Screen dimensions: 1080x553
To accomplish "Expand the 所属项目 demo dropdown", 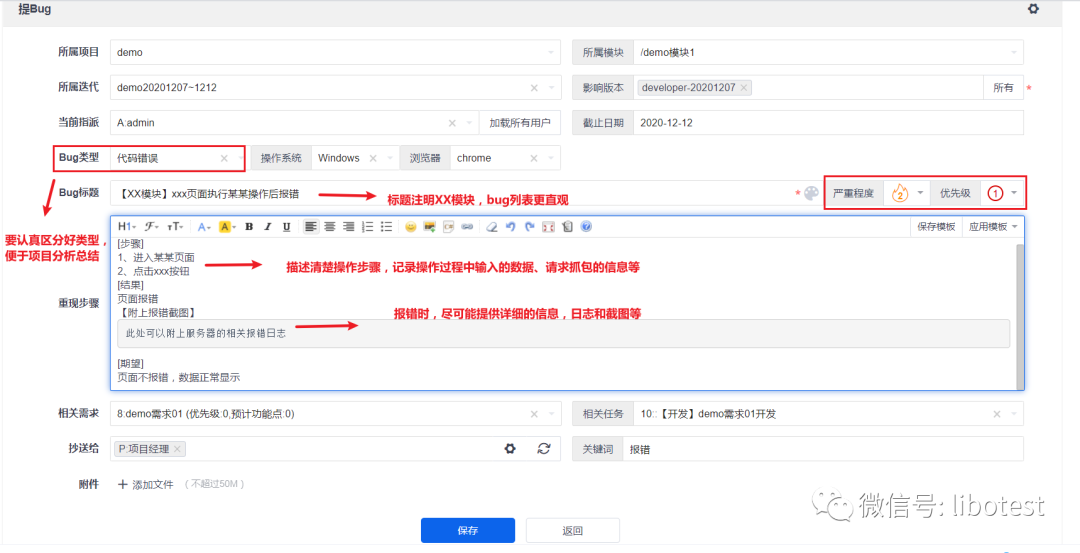I will 551,52.
